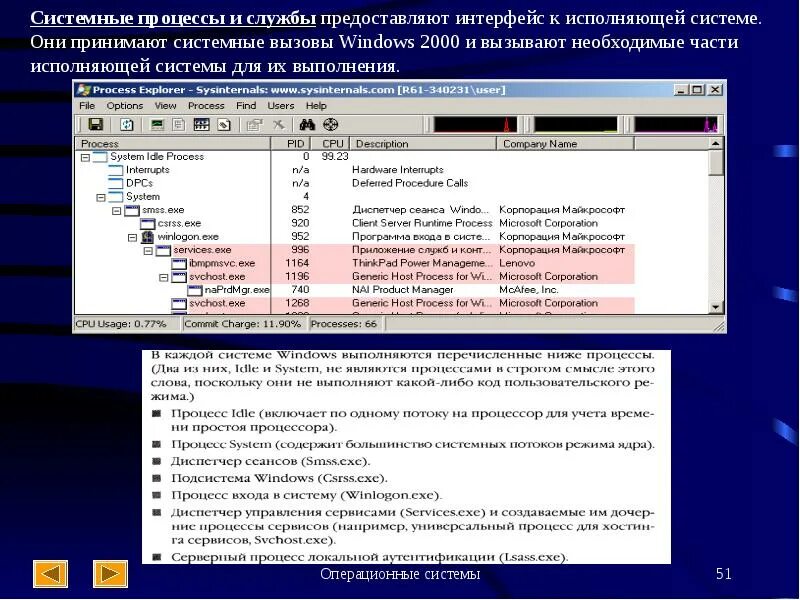This screenshot has height=600, width=800.
Task: Select the ibmpmsvc.exe row text
Action: [221, 263]
